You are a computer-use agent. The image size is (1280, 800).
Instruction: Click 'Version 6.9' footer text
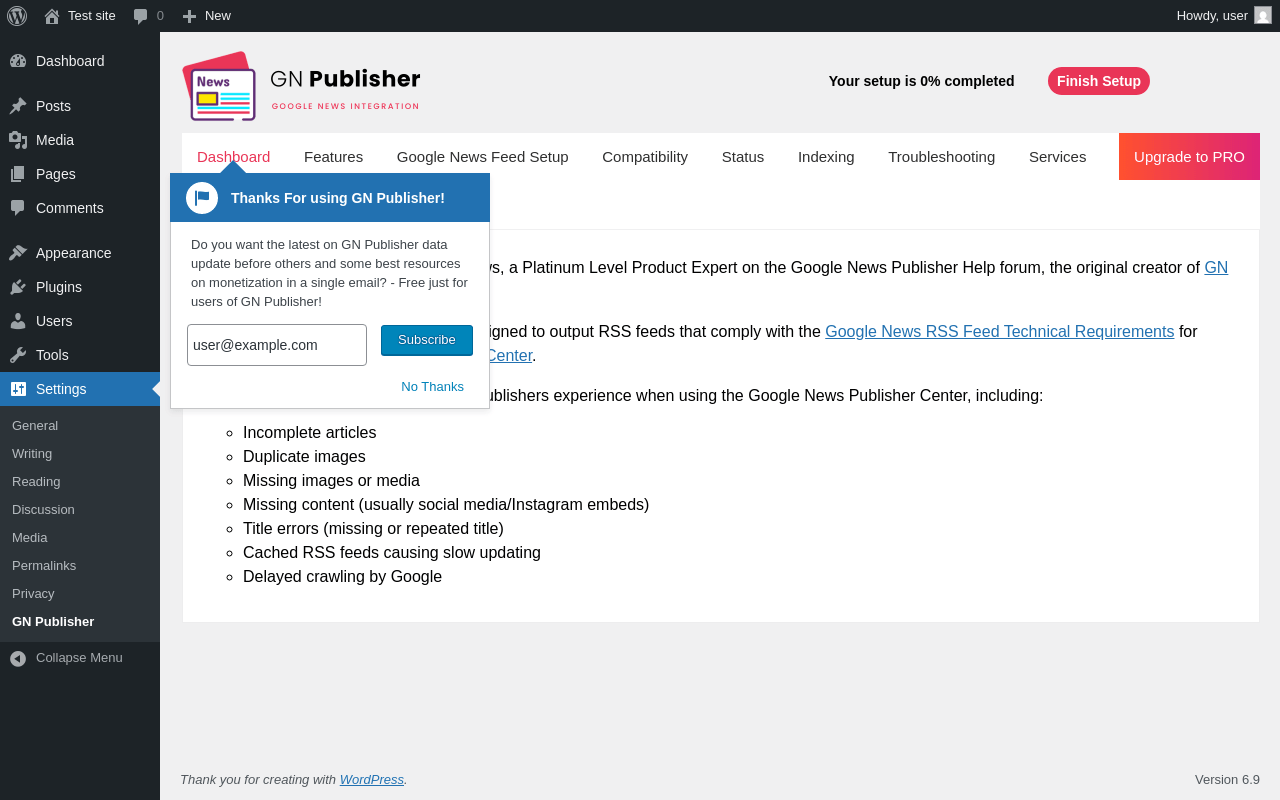coord(1227,780)
